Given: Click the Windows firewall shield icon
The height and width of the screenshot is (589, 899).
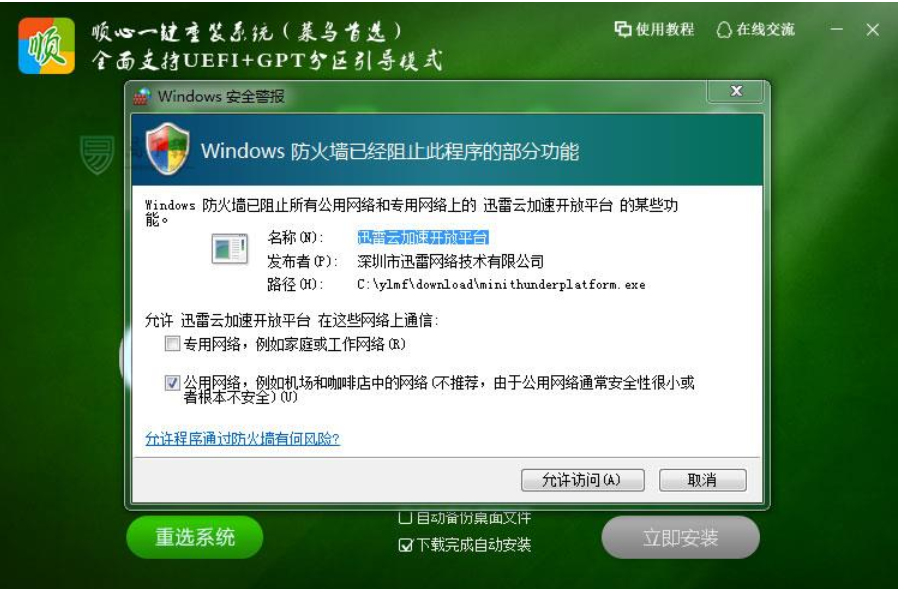Looking at the screenshot, I should click(x=167, y=149).
